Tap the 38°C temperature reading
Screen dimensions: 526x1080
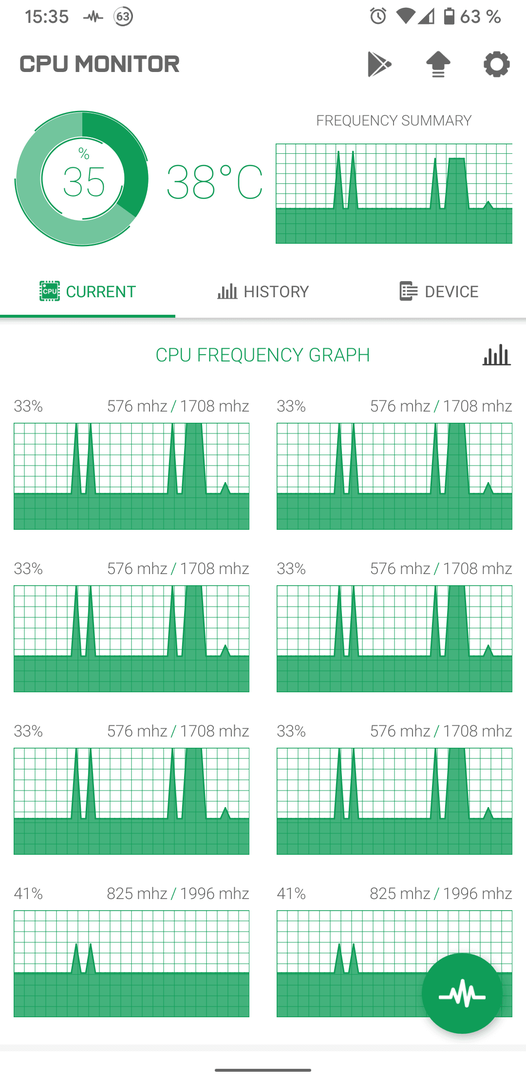215,182
